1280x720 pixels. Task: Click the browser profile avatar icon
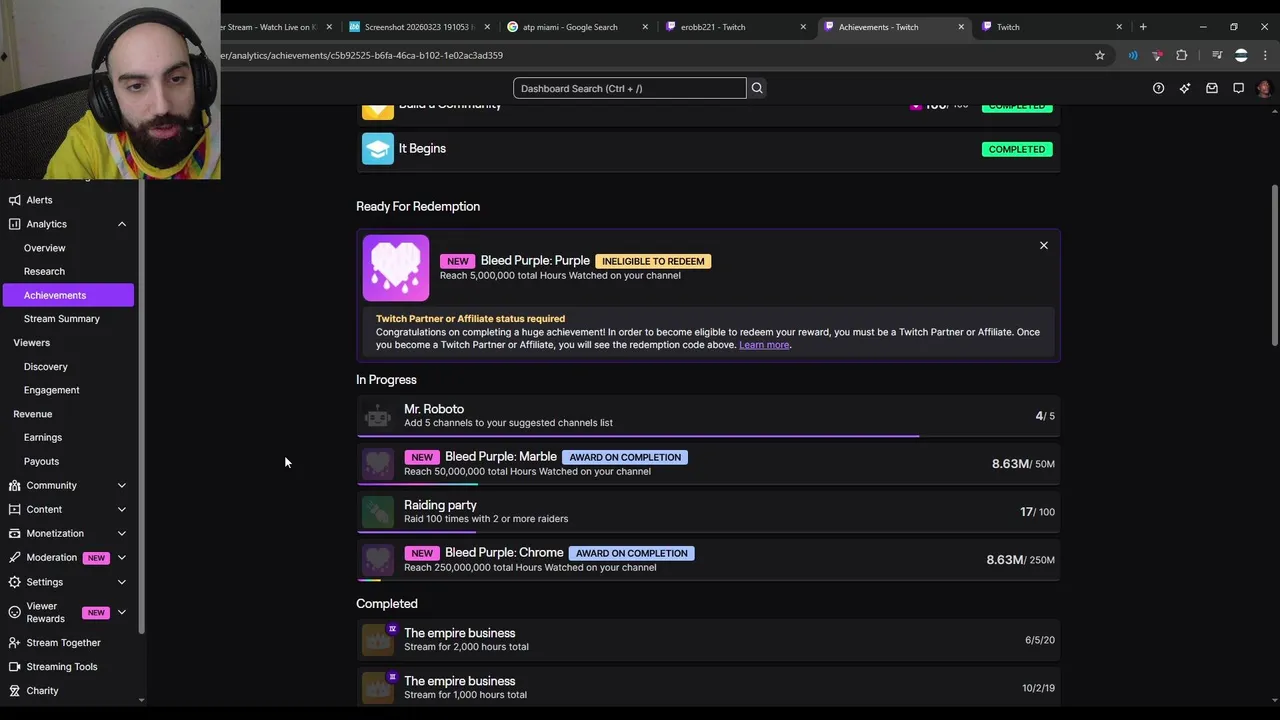pyautogui.click(x=1241, y=55)
